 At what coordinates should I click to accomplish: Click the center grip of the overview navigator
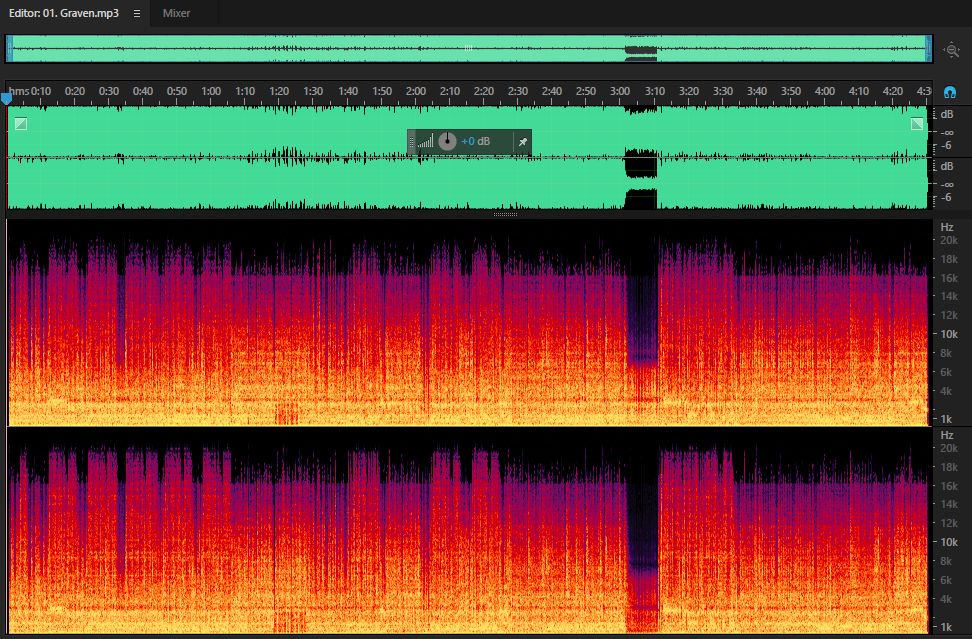pyautogui.click(x=469, y=48)
